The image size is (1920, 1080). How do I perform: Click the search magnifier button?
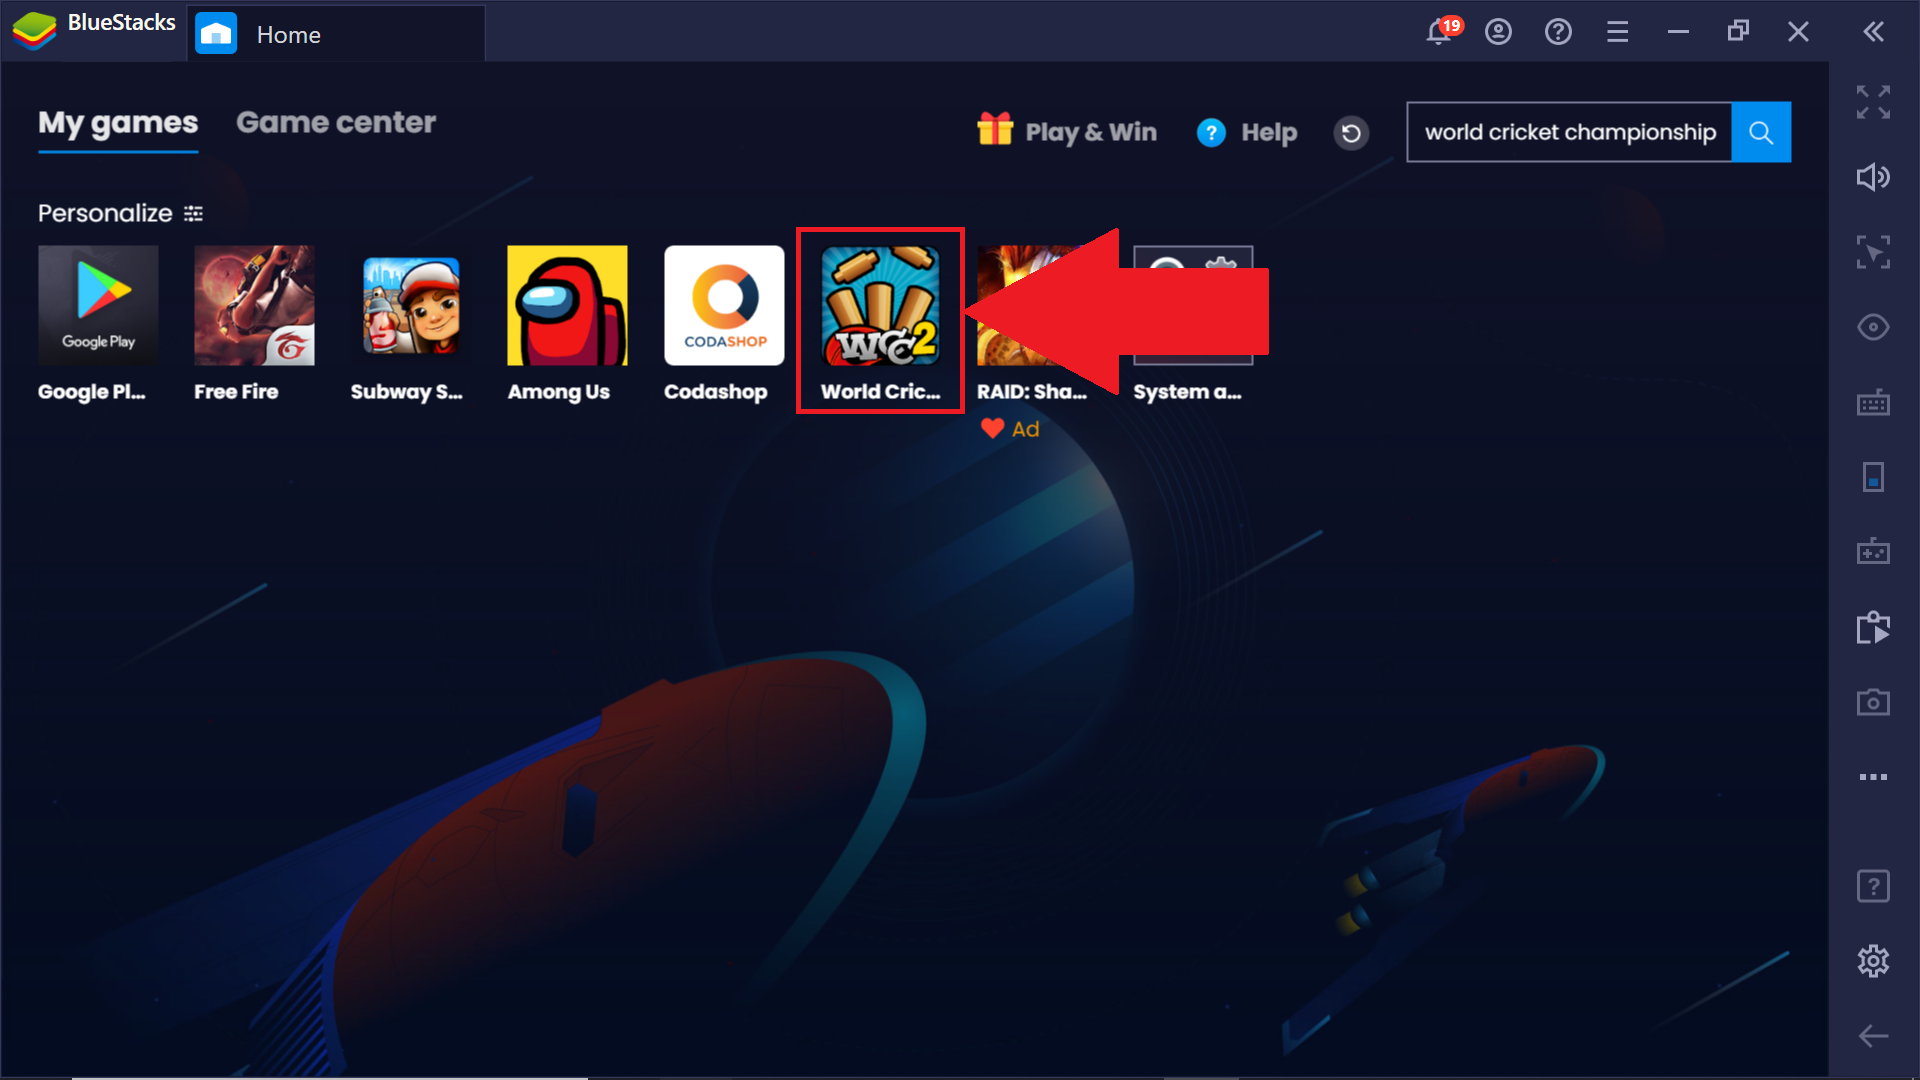[x=1763, y=131]
